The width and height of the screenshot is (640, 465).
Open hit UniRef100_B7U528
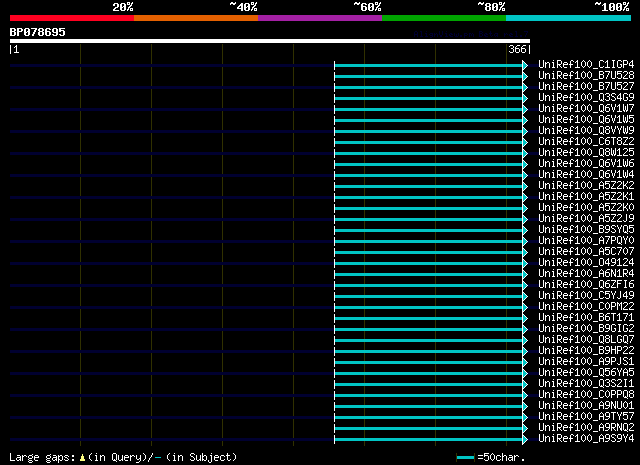tap(586, 76)
